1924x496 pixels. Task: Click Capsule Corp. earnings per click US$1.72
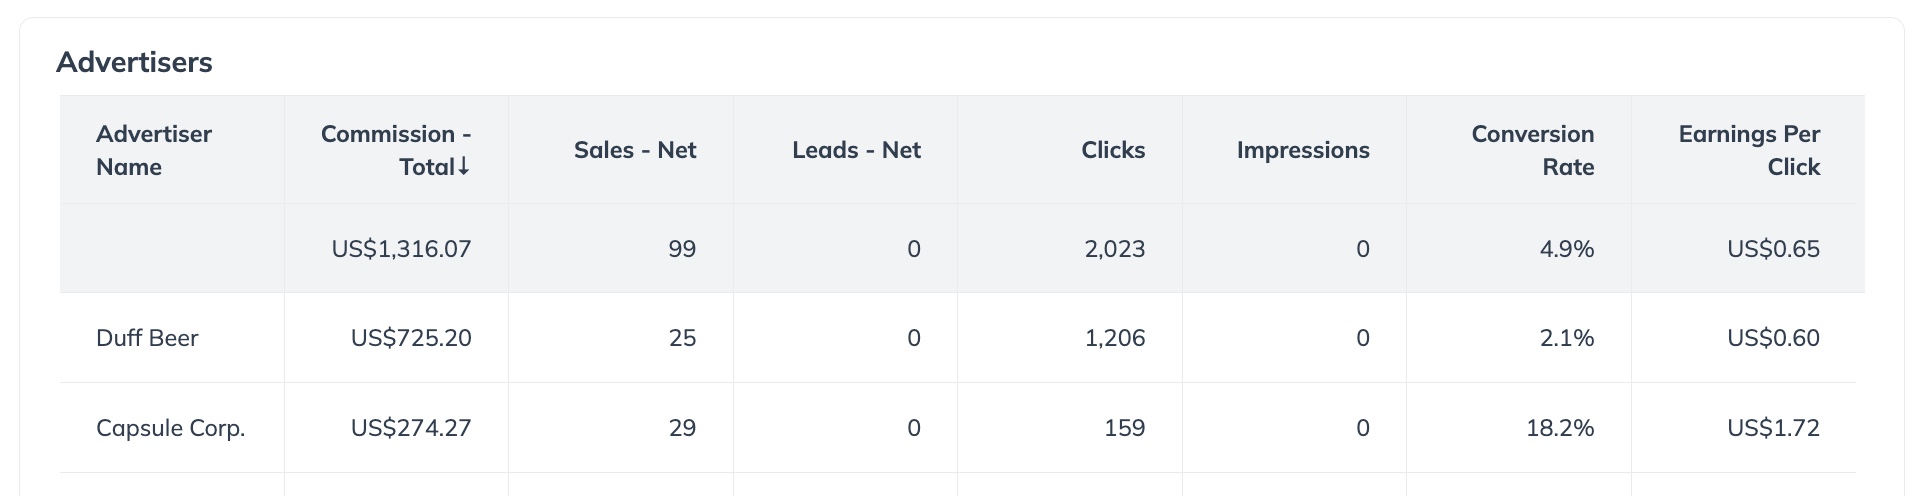click(x=1773, y=428)
